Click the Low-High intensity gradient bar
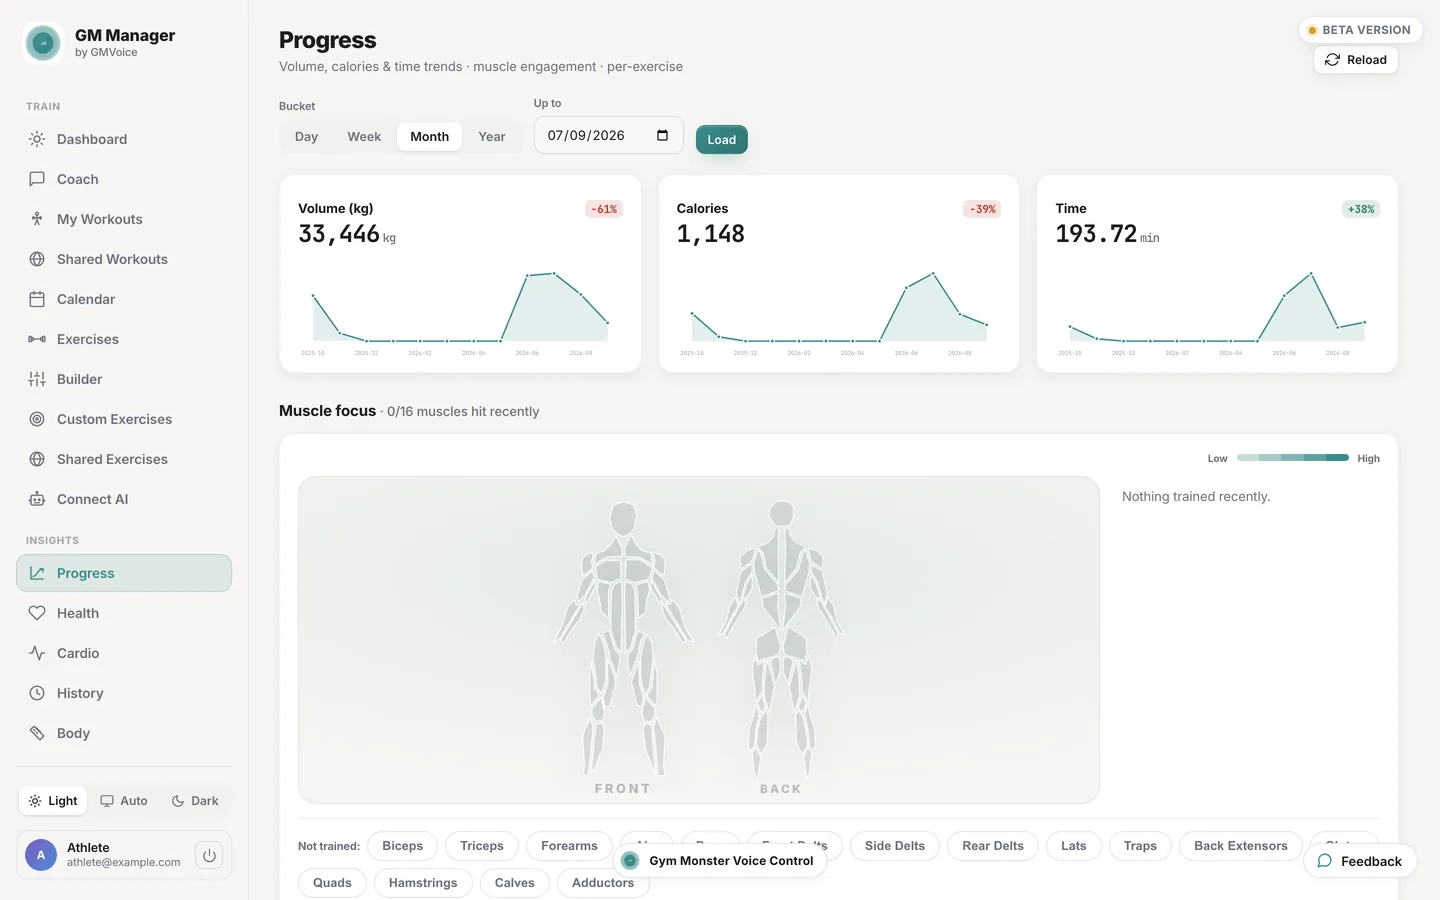This screenshot has height=900, width=1440. (1293, 458)
